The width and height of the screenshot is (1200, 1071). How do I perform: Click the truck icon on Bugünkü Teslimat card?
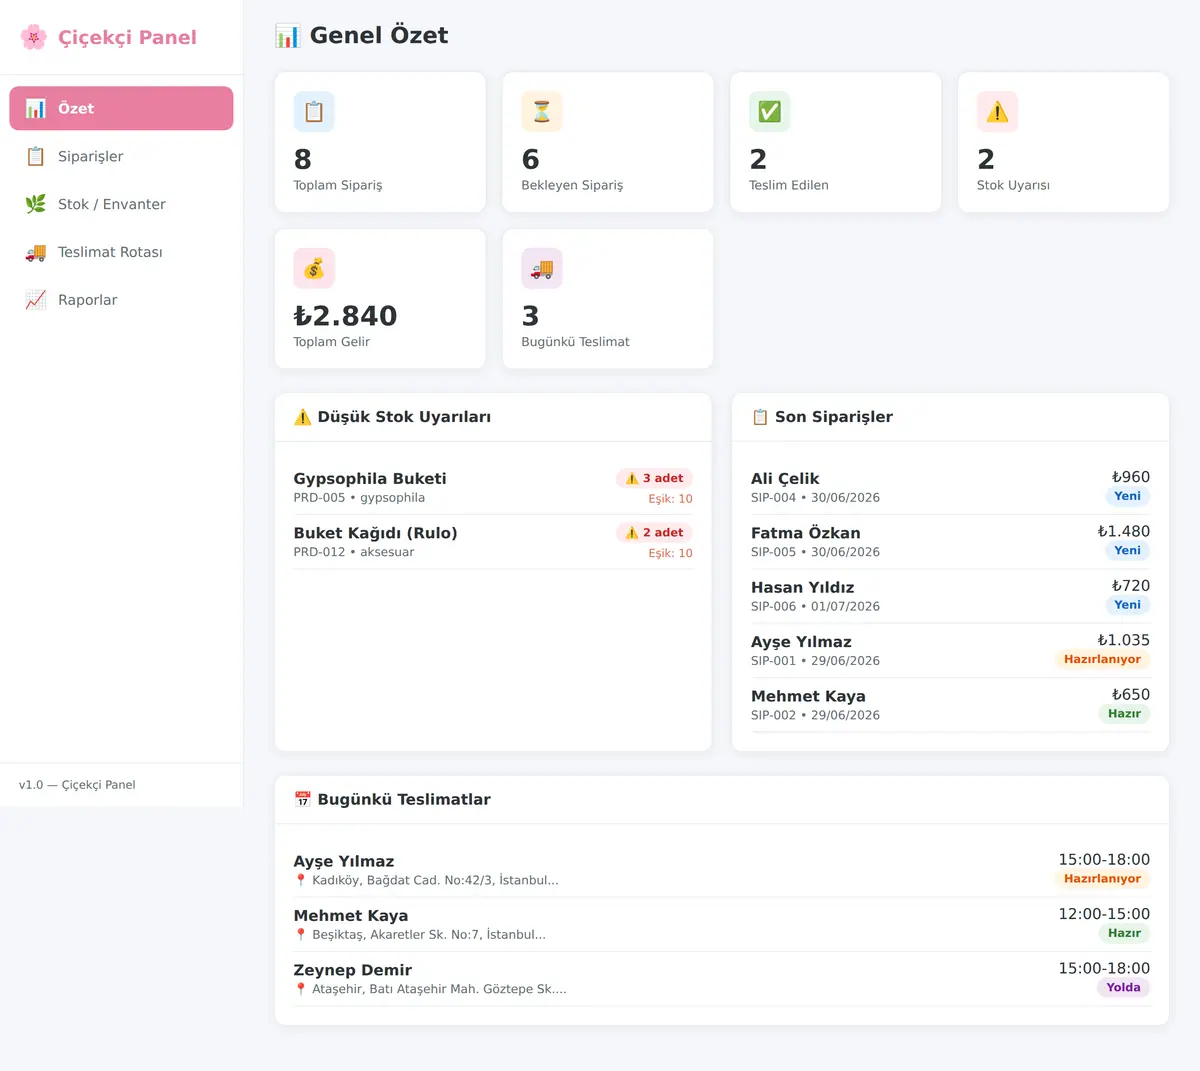[x=542, y=268]
